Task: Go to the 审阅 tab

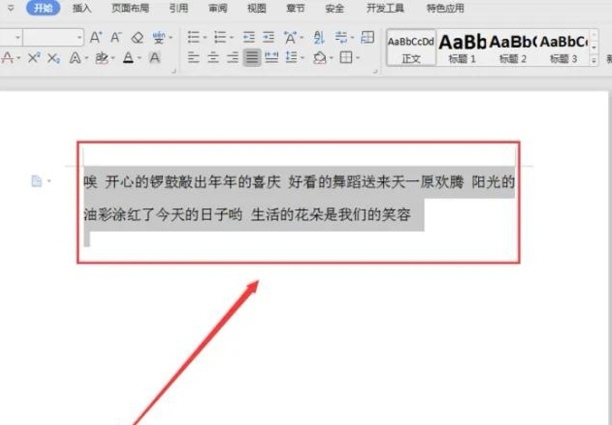Action: pos(218,8)
